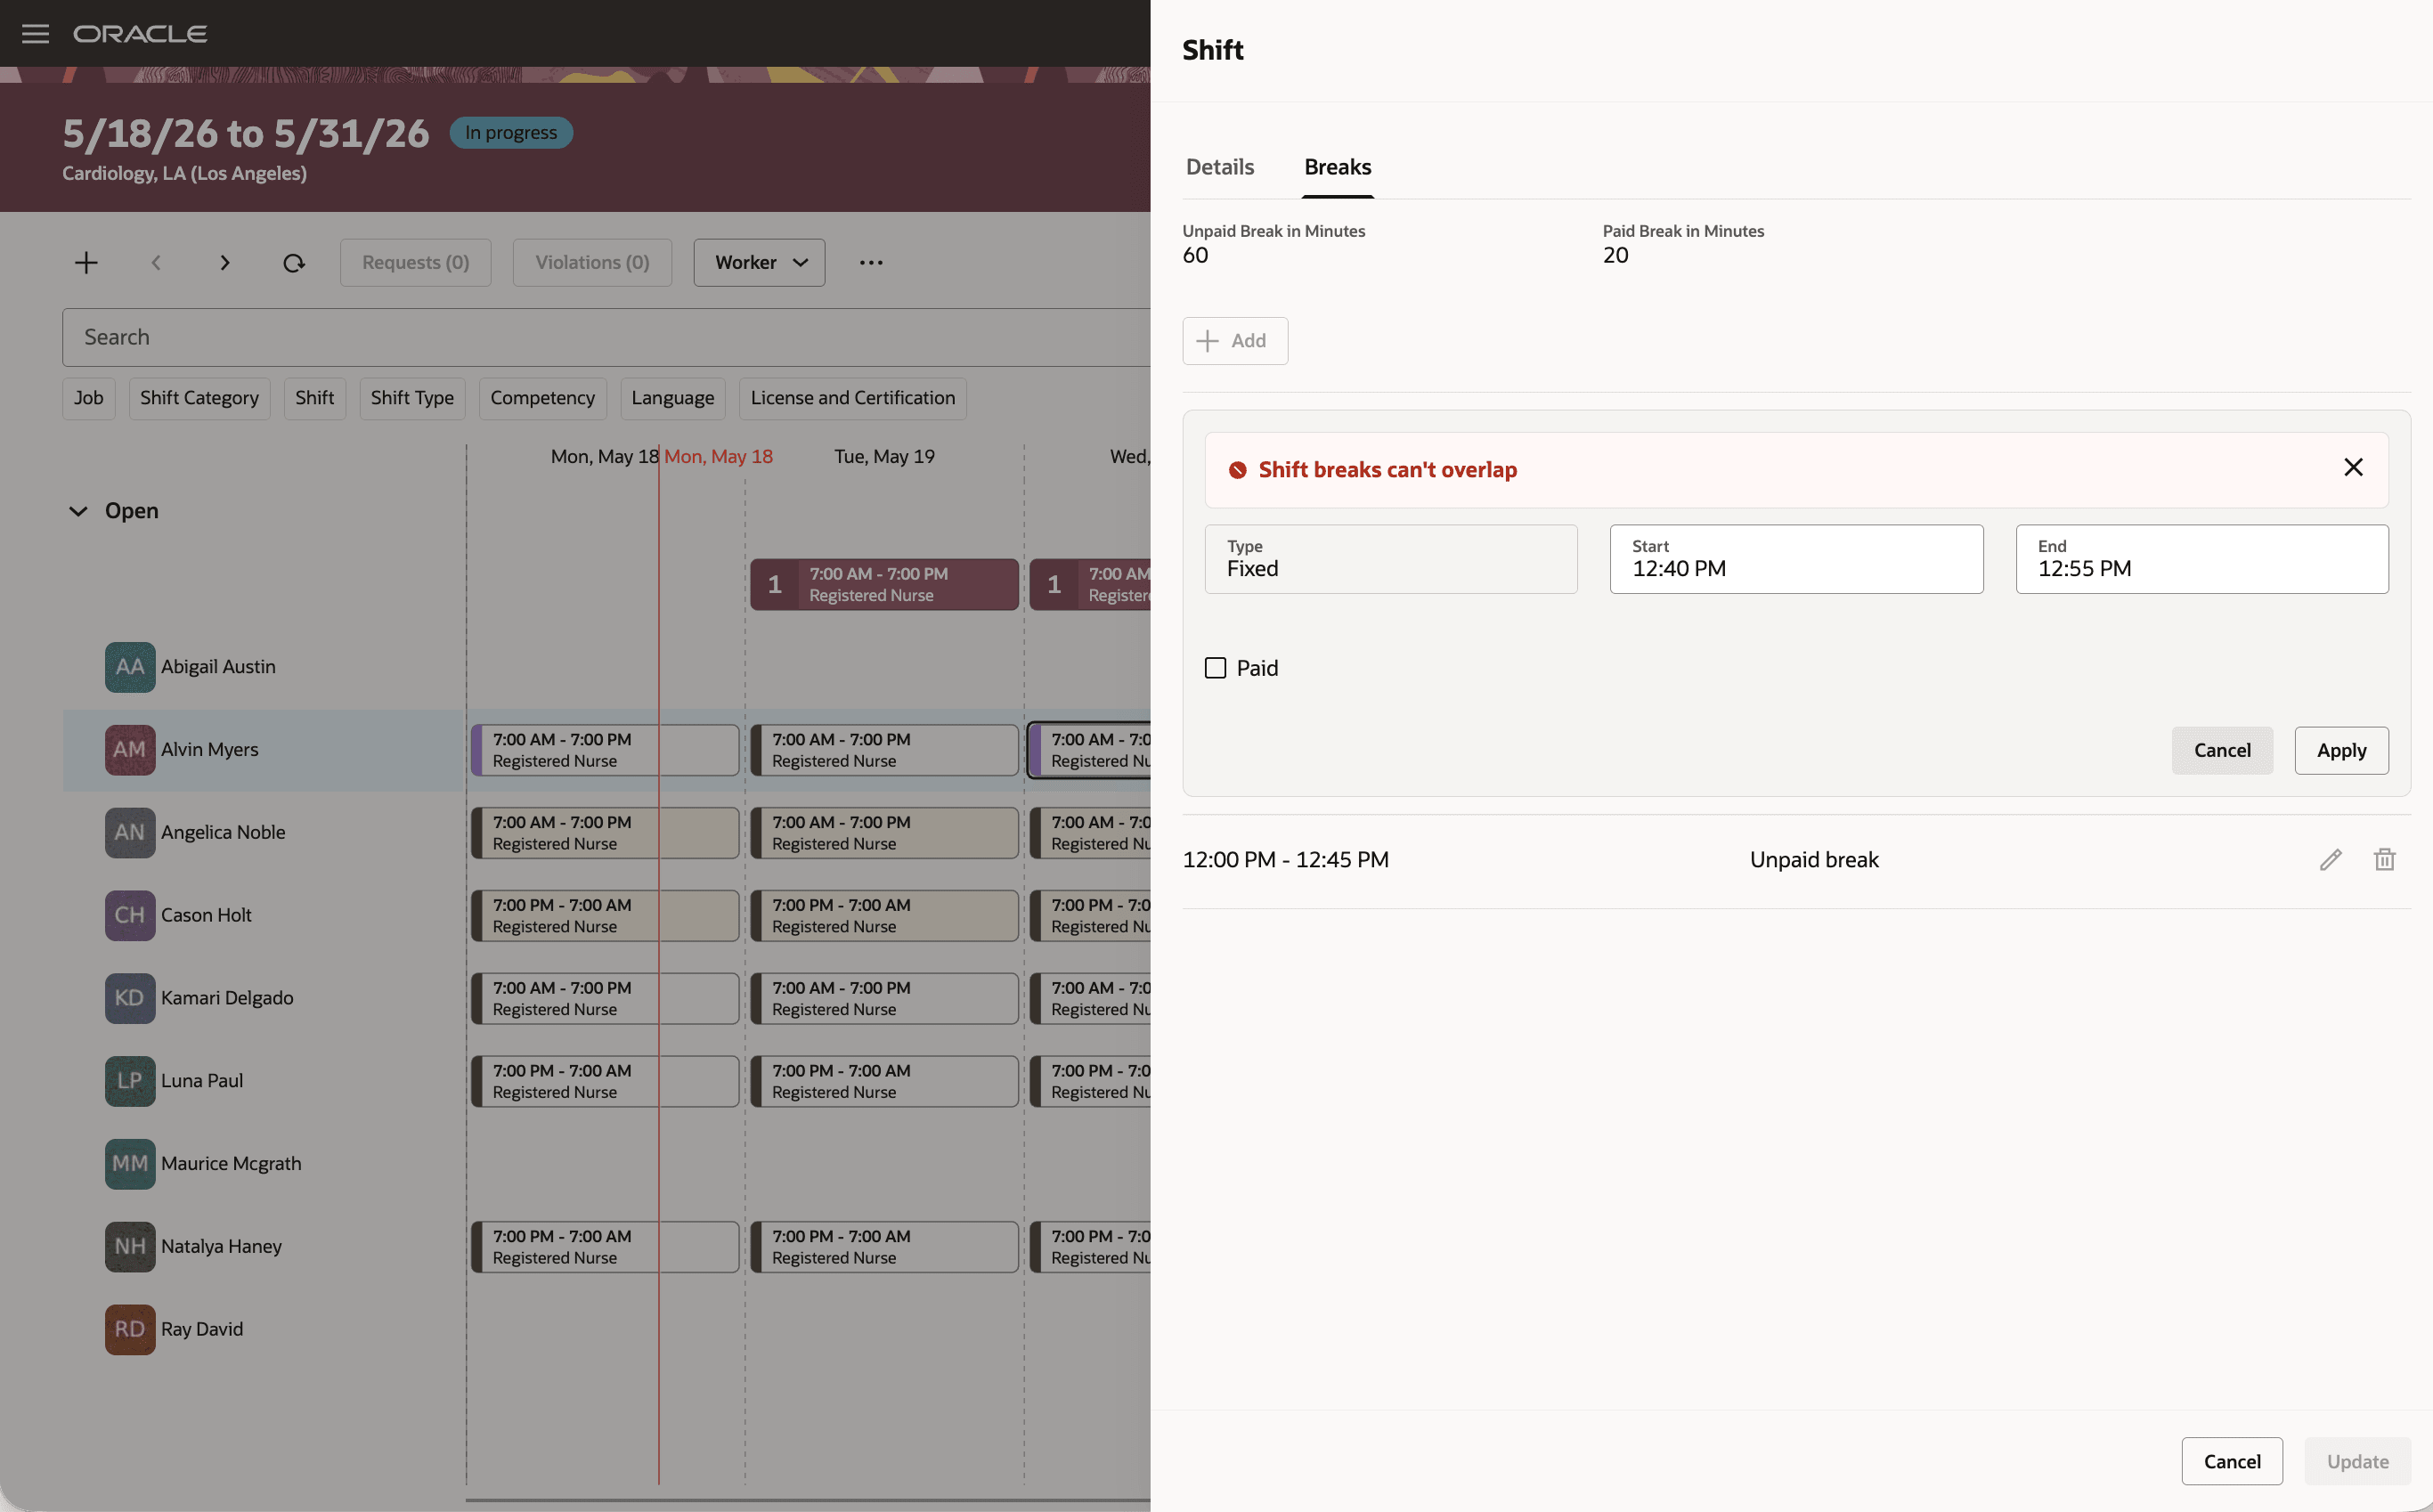The height and width of the screenshot is (1512, 2433).
Task: Open Kamari Delgado's Monday shift
Action: (605, 999)
